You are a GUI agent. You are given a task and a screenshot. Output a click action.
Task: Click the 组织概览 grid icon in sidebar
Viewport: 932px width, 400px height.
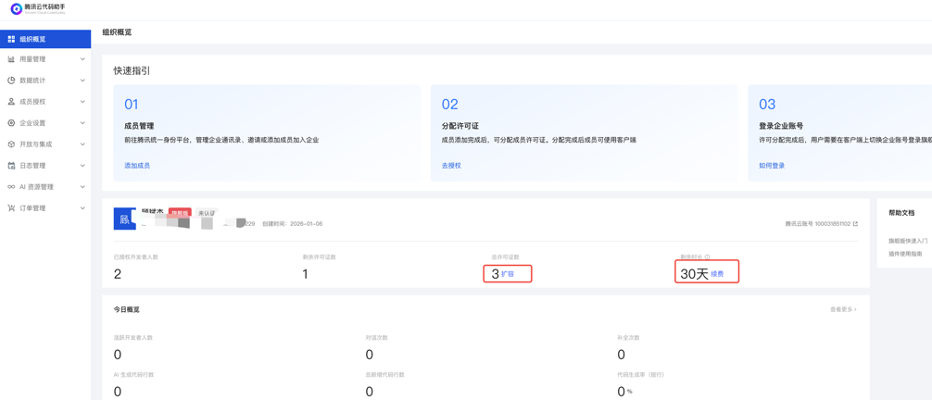click(x=11, y=39)
